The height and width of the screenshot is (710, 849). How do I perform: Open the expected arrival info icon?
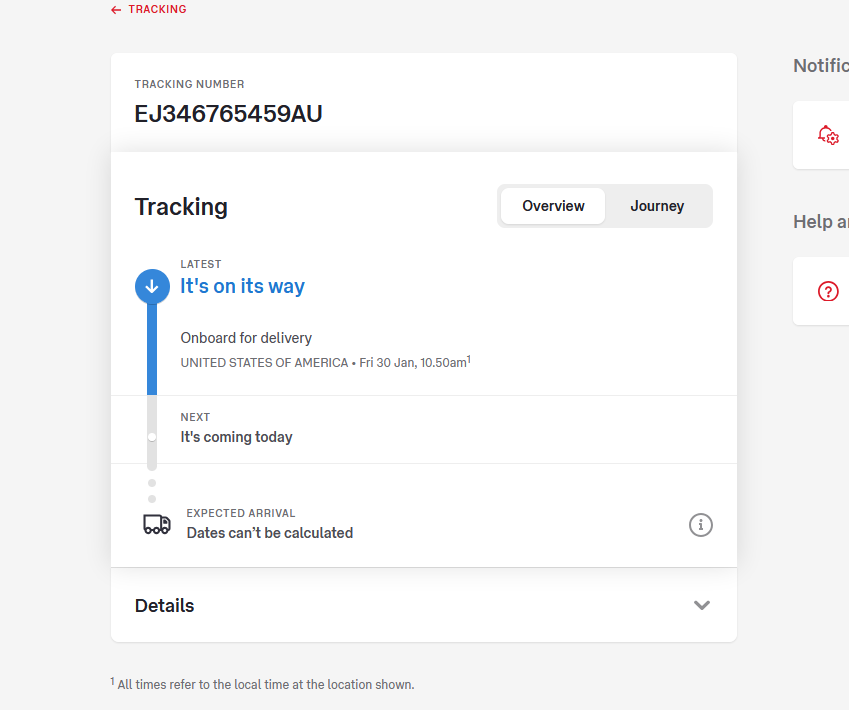click(701, 524)
